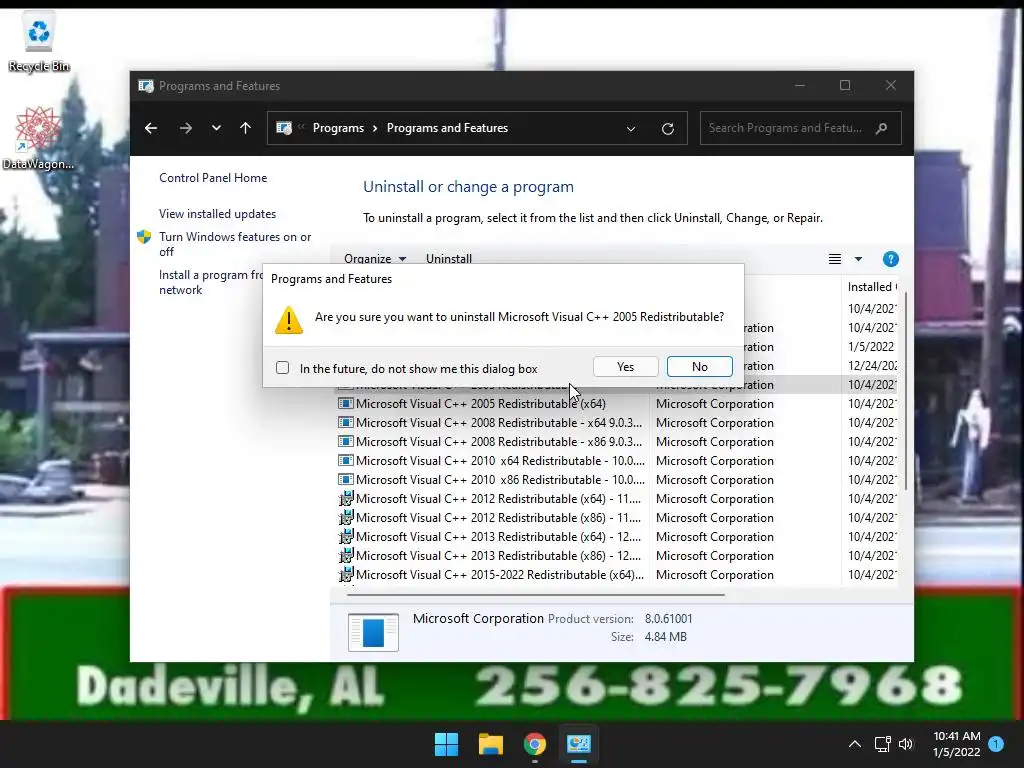Confirm uninstall by clicking Yes
This screenshot has width=1024, height=768.
[x=625, y=367]
